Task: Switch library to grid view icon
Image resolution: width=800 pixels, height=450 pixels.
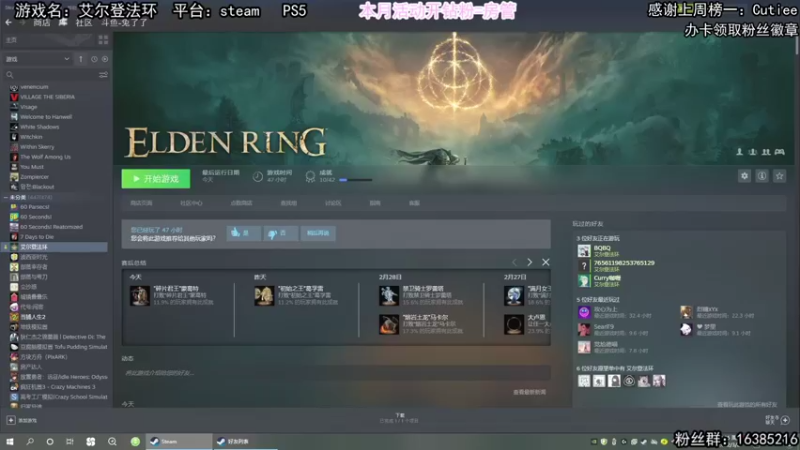Action: (x=103, y=40)
